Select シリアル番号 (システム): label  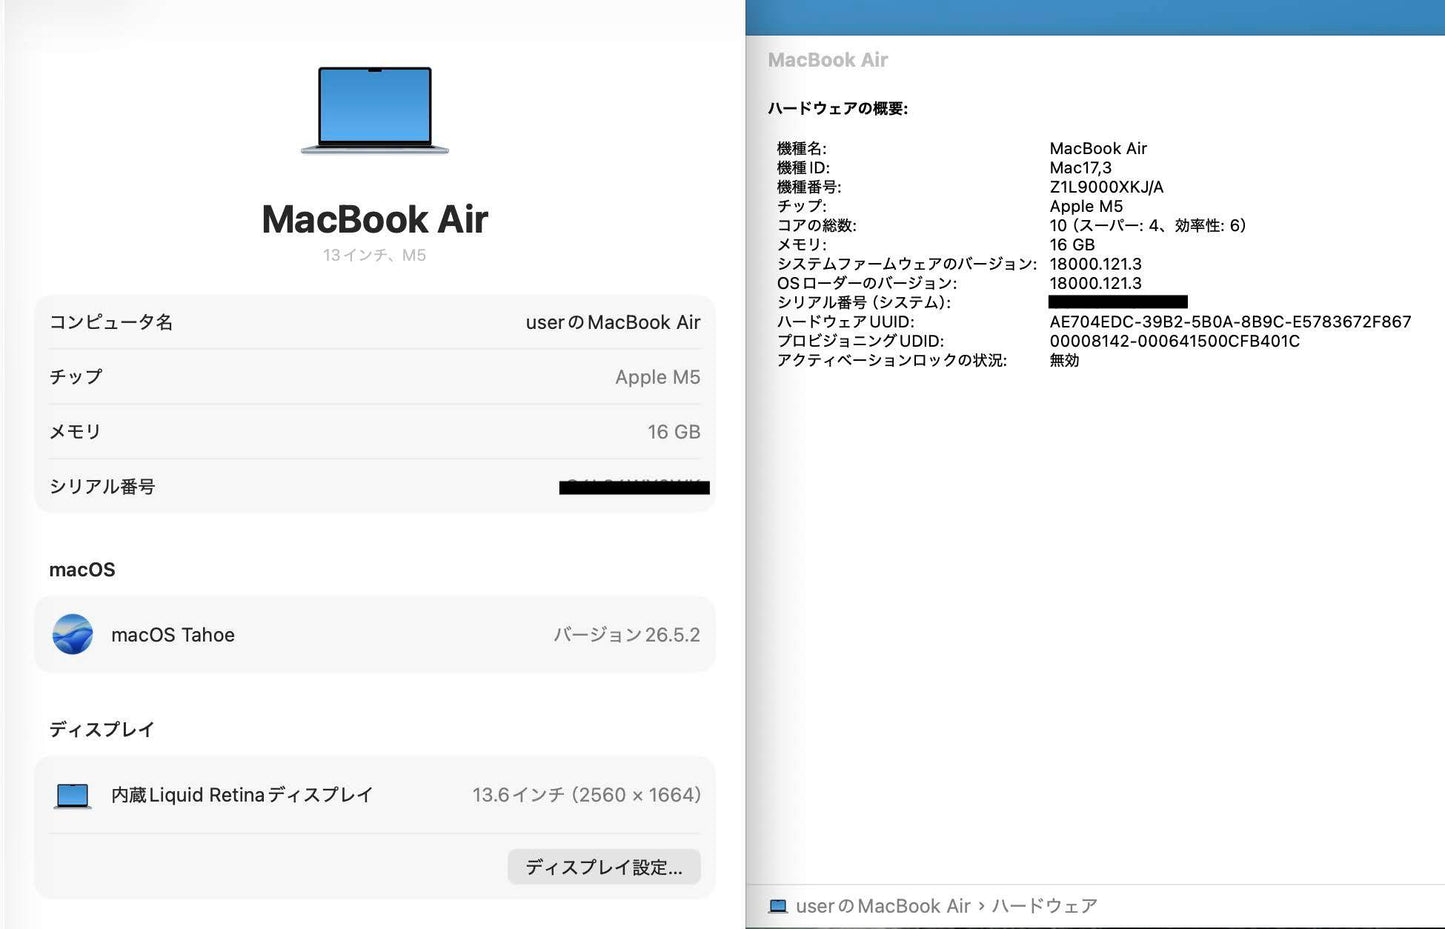864,302
